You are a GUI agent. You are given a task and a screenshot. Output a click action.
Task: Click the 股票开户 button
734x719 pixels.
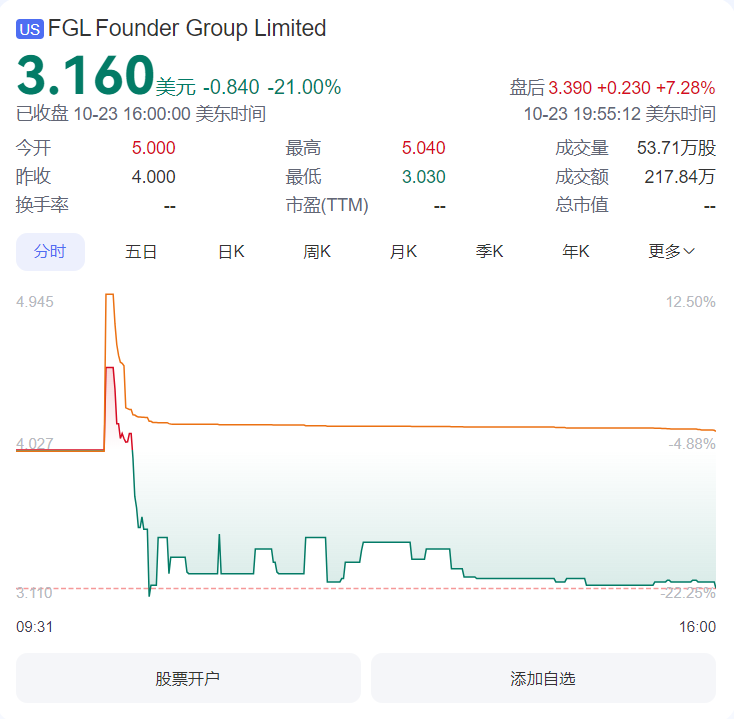click(188, 678)
